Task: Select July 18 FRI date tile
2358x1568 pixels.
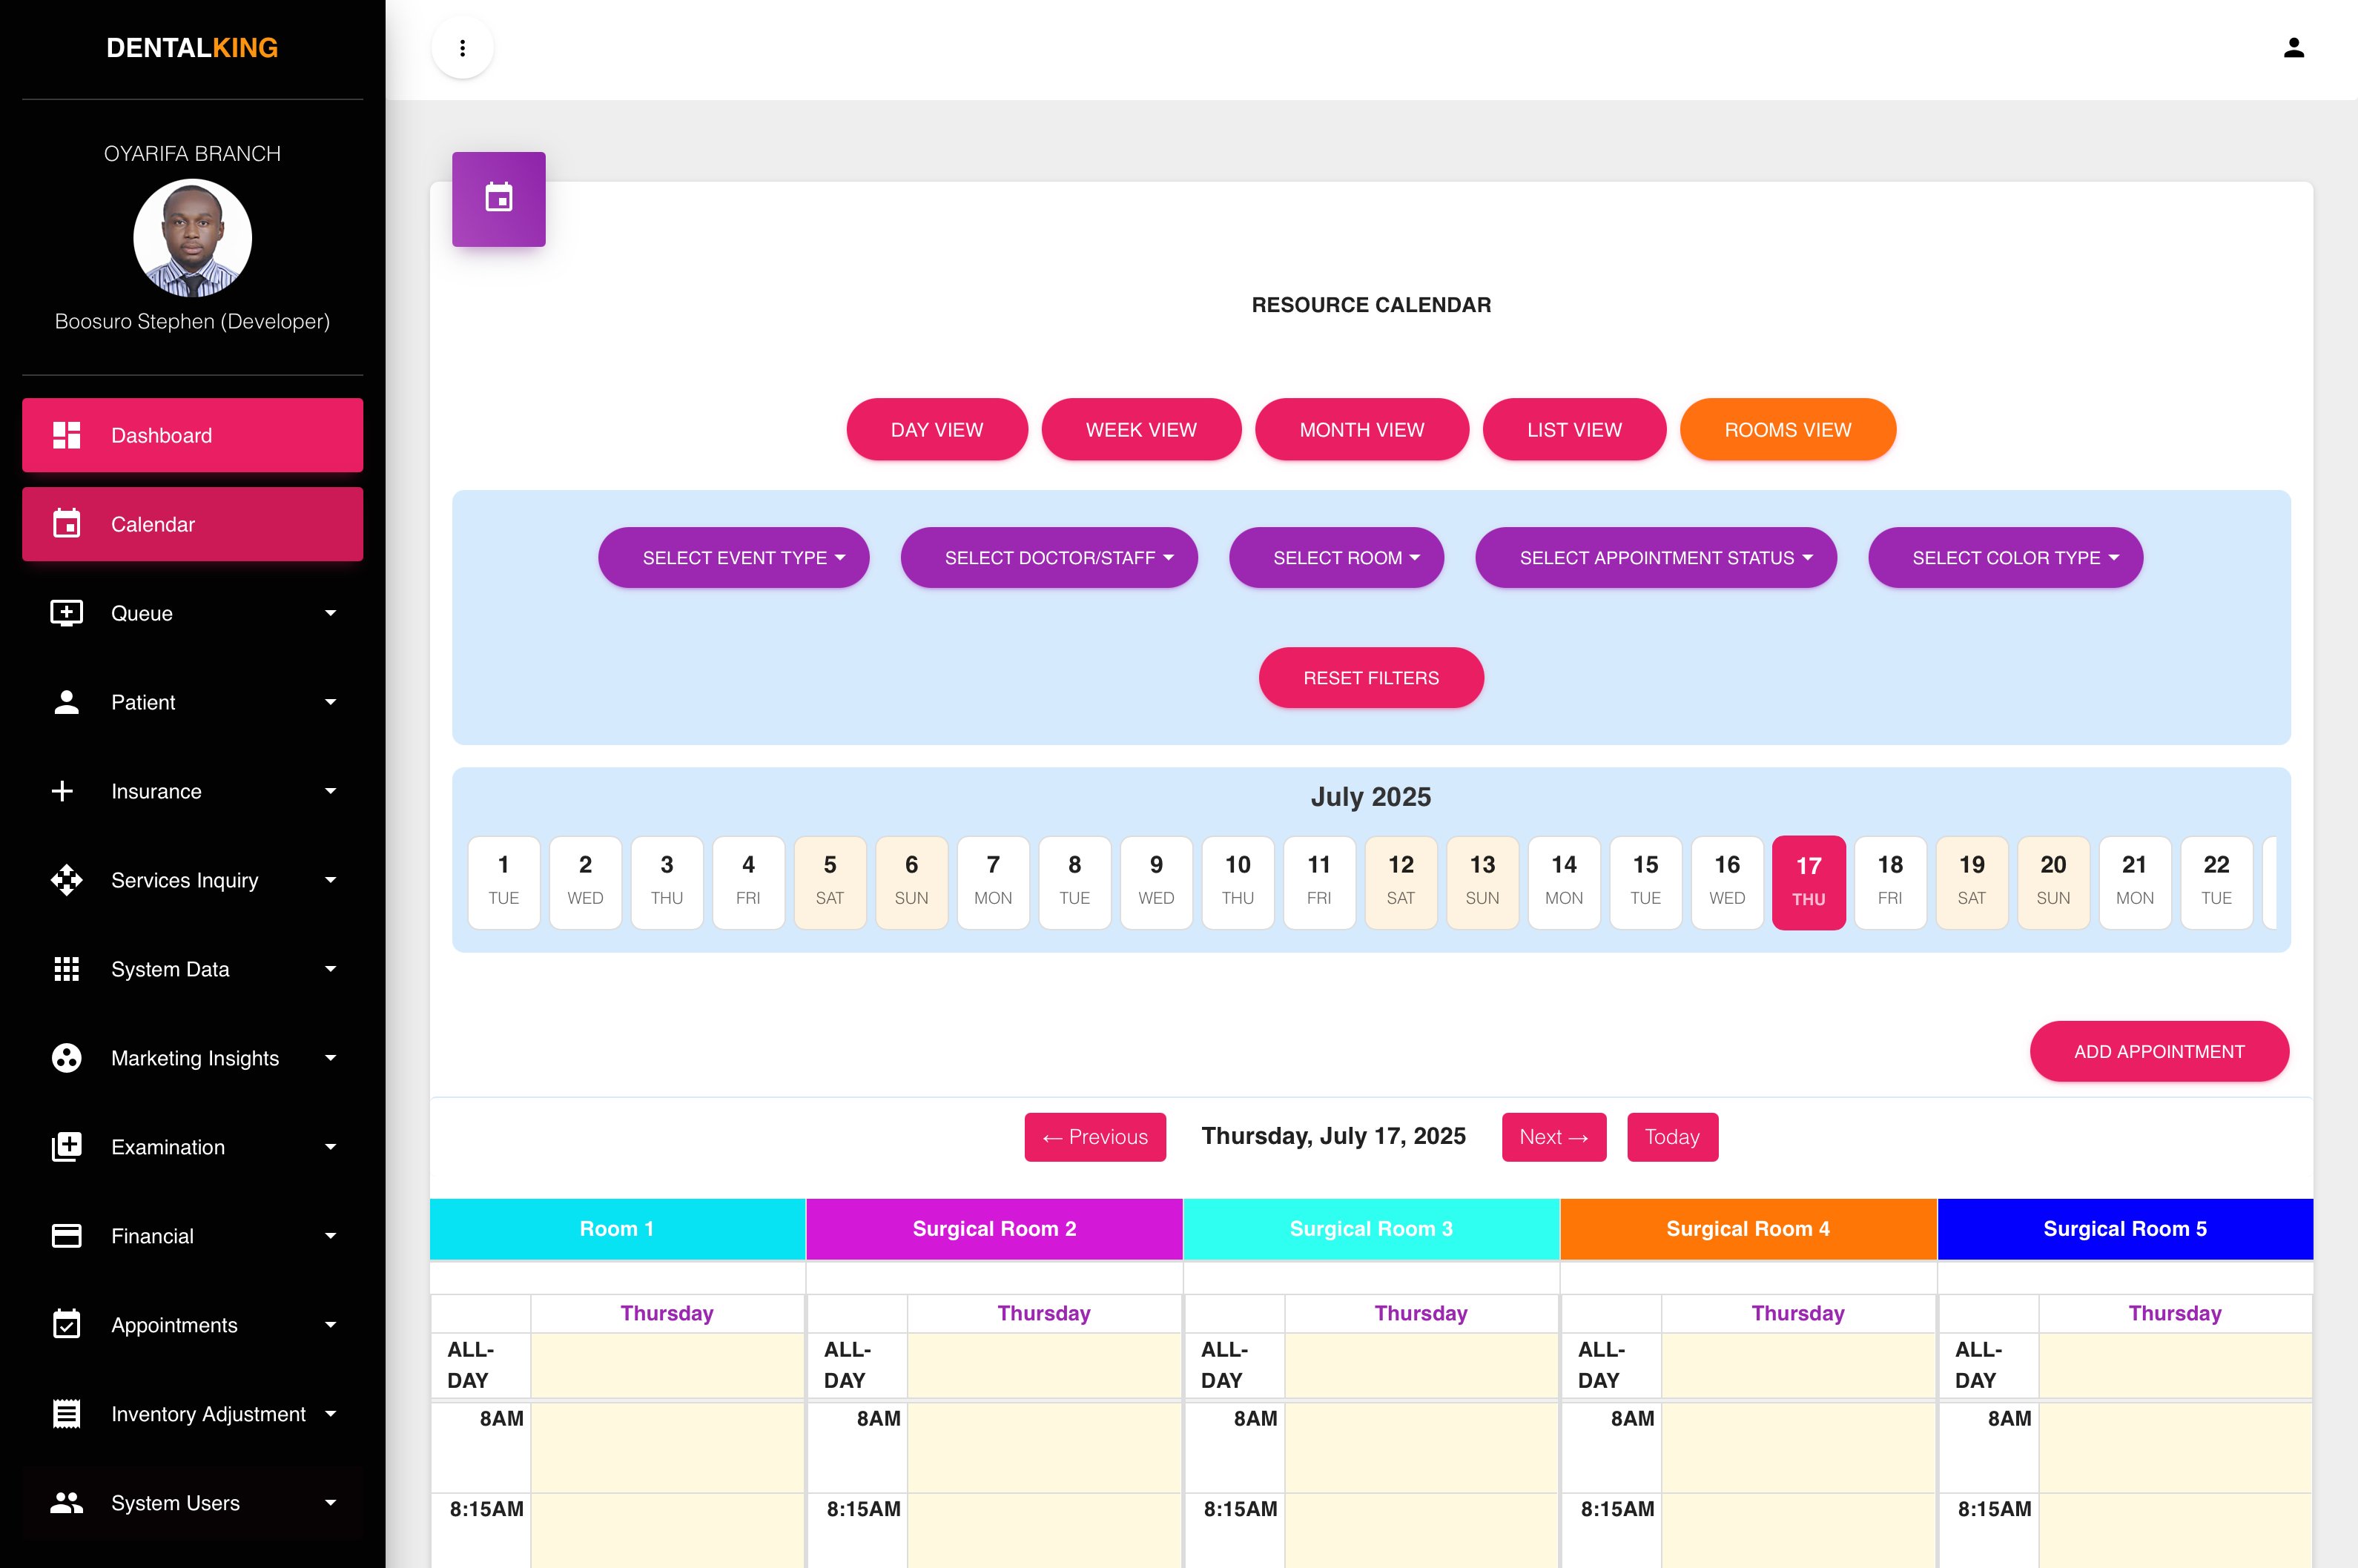Action: [x=1889, y=882]
